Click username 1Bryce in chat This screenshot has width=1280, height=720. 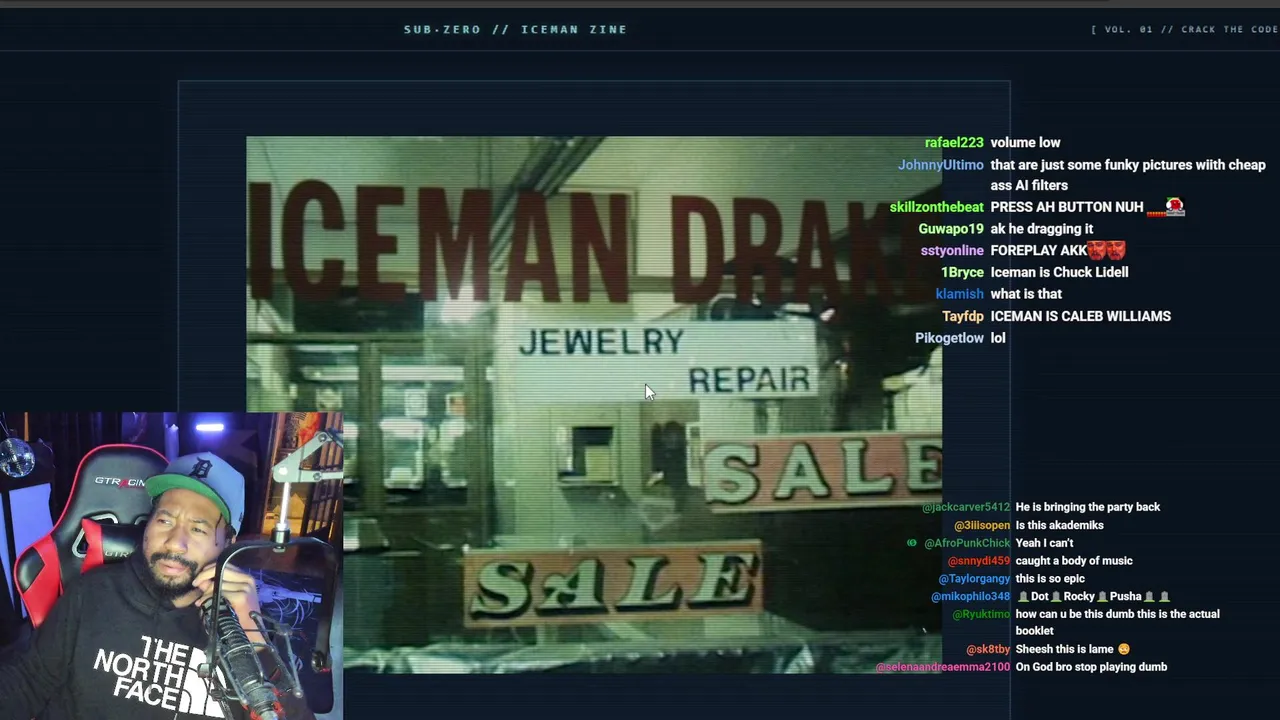pos(962,272)
